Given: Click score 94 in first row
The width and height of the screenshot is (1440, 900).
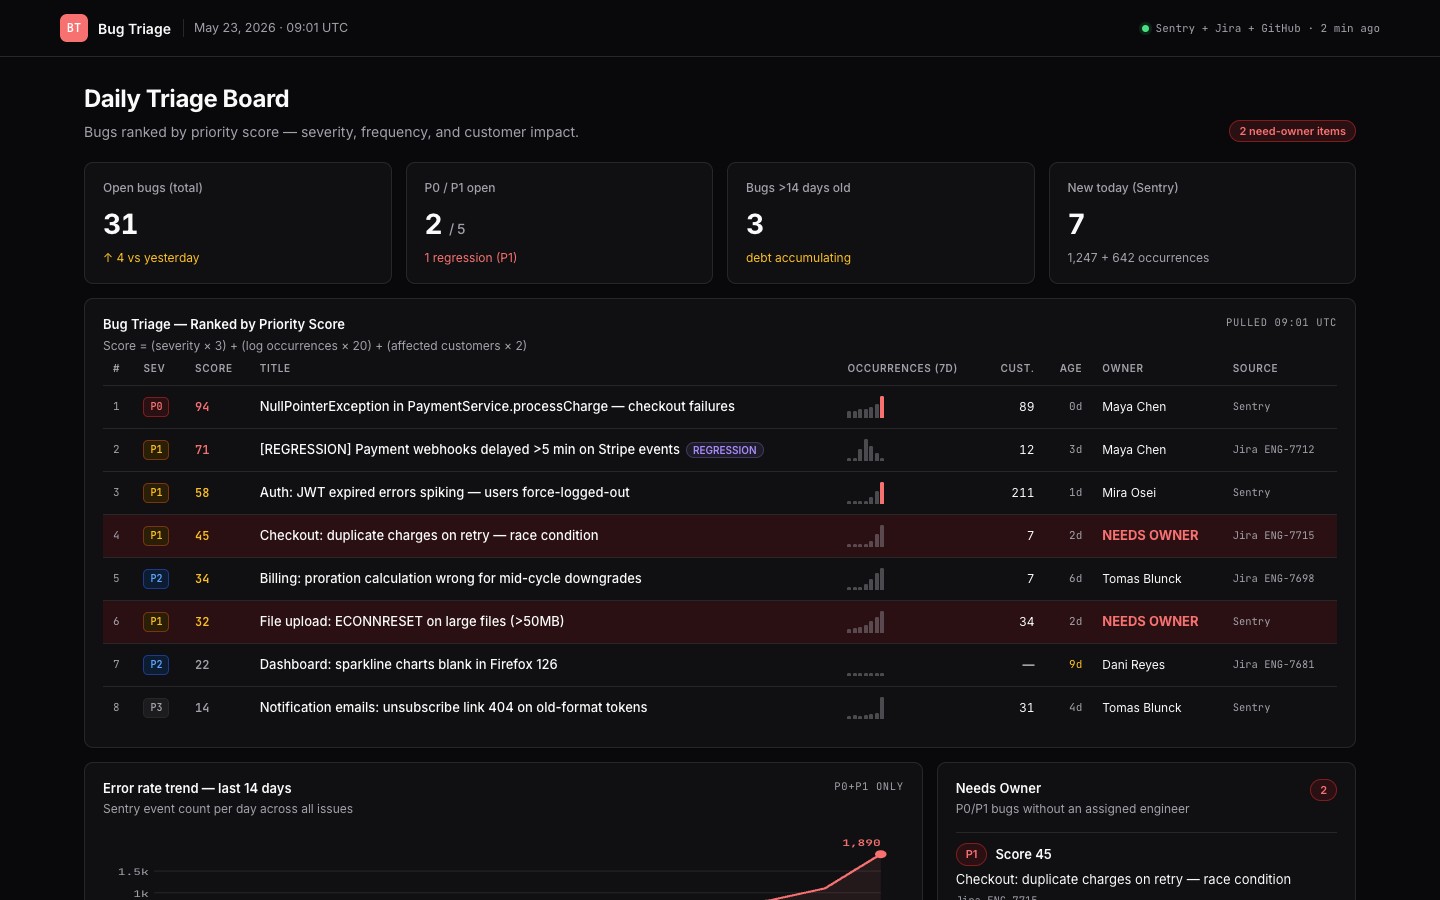Looking at the screenshot, I should pos(202,407).
